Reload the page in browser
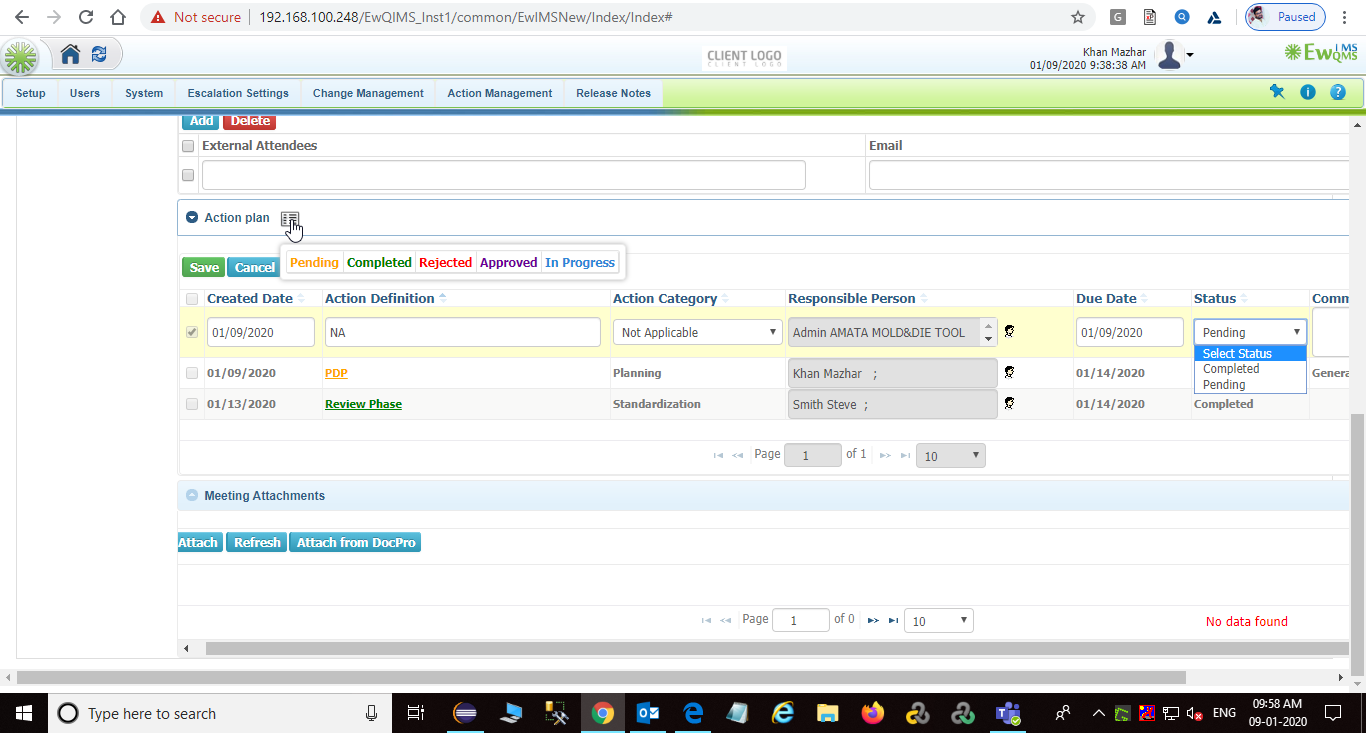The image size is (1366, 733). click(x=86, y=17)
